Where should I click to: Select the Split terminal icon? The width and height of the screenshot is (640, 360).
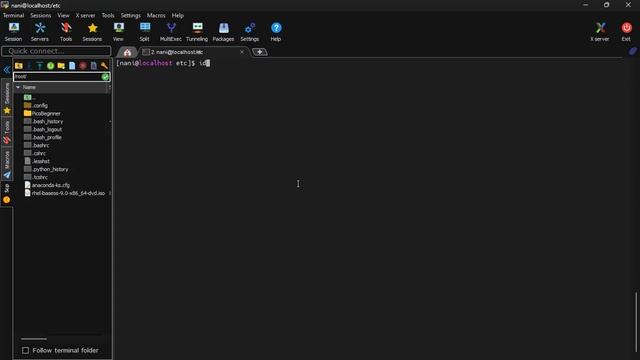144,31
